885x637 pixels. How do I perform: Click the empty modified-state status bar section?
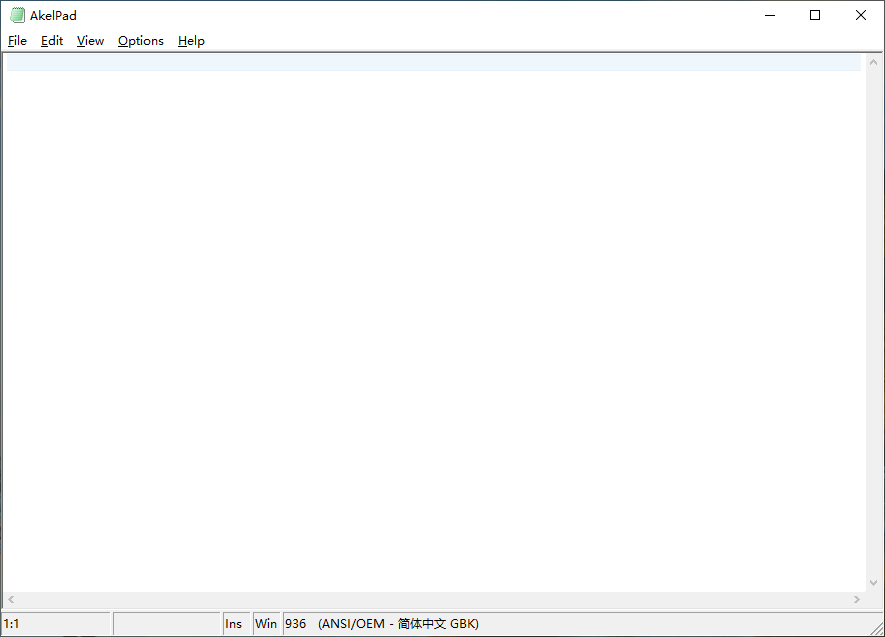pyautogui.click(x=167, y=623)
